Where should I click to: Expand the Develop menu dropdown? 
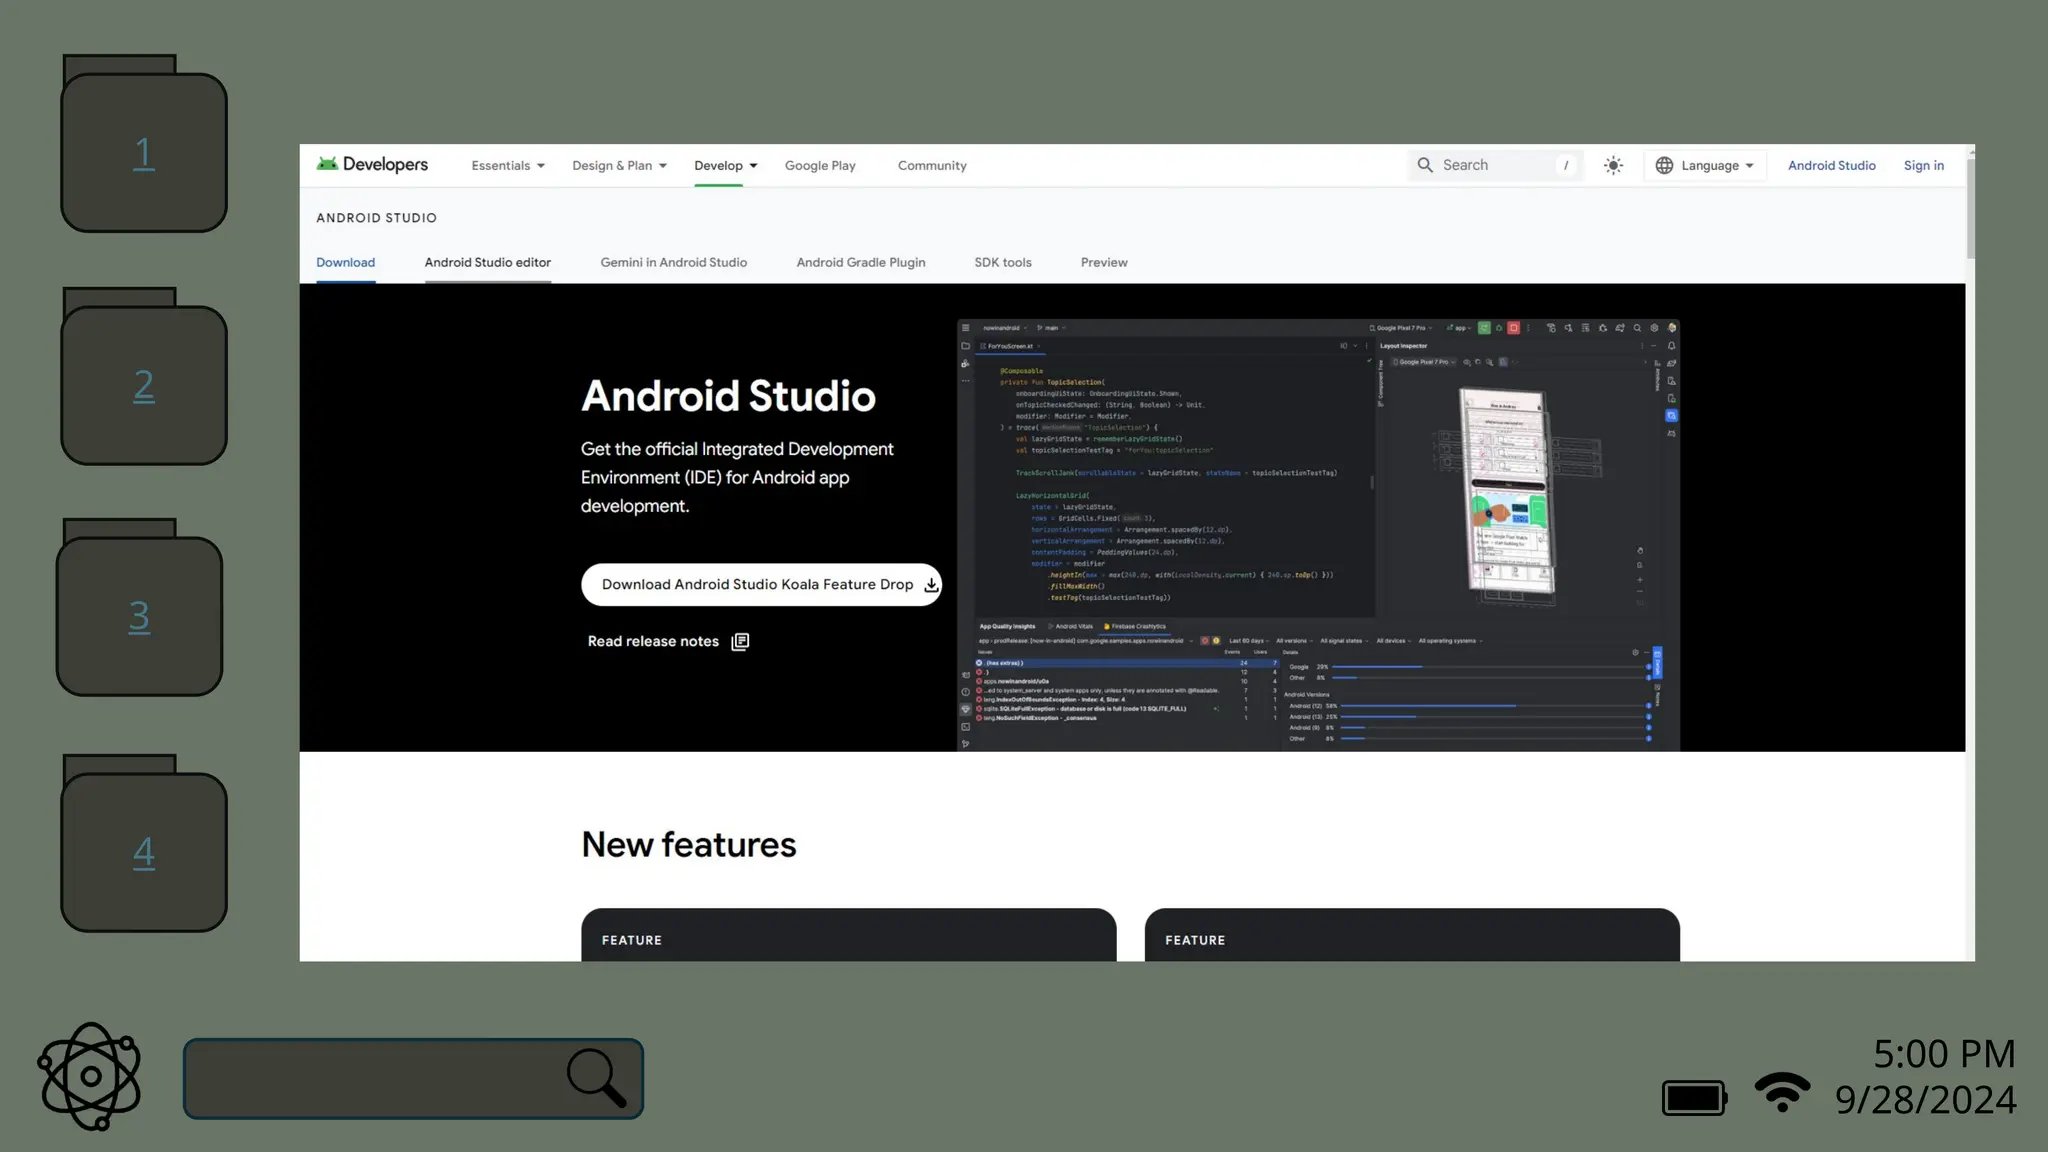(x=726, y=166)
